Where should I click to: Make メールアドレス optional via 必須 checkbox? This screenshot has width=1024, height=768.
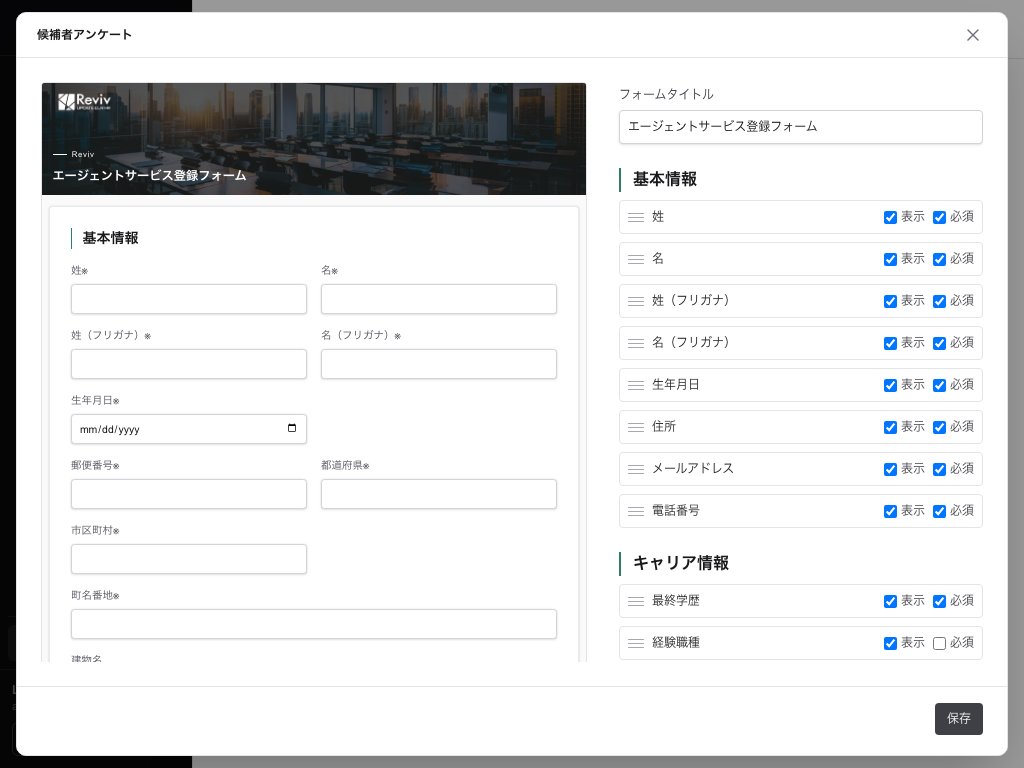(939, 470)
